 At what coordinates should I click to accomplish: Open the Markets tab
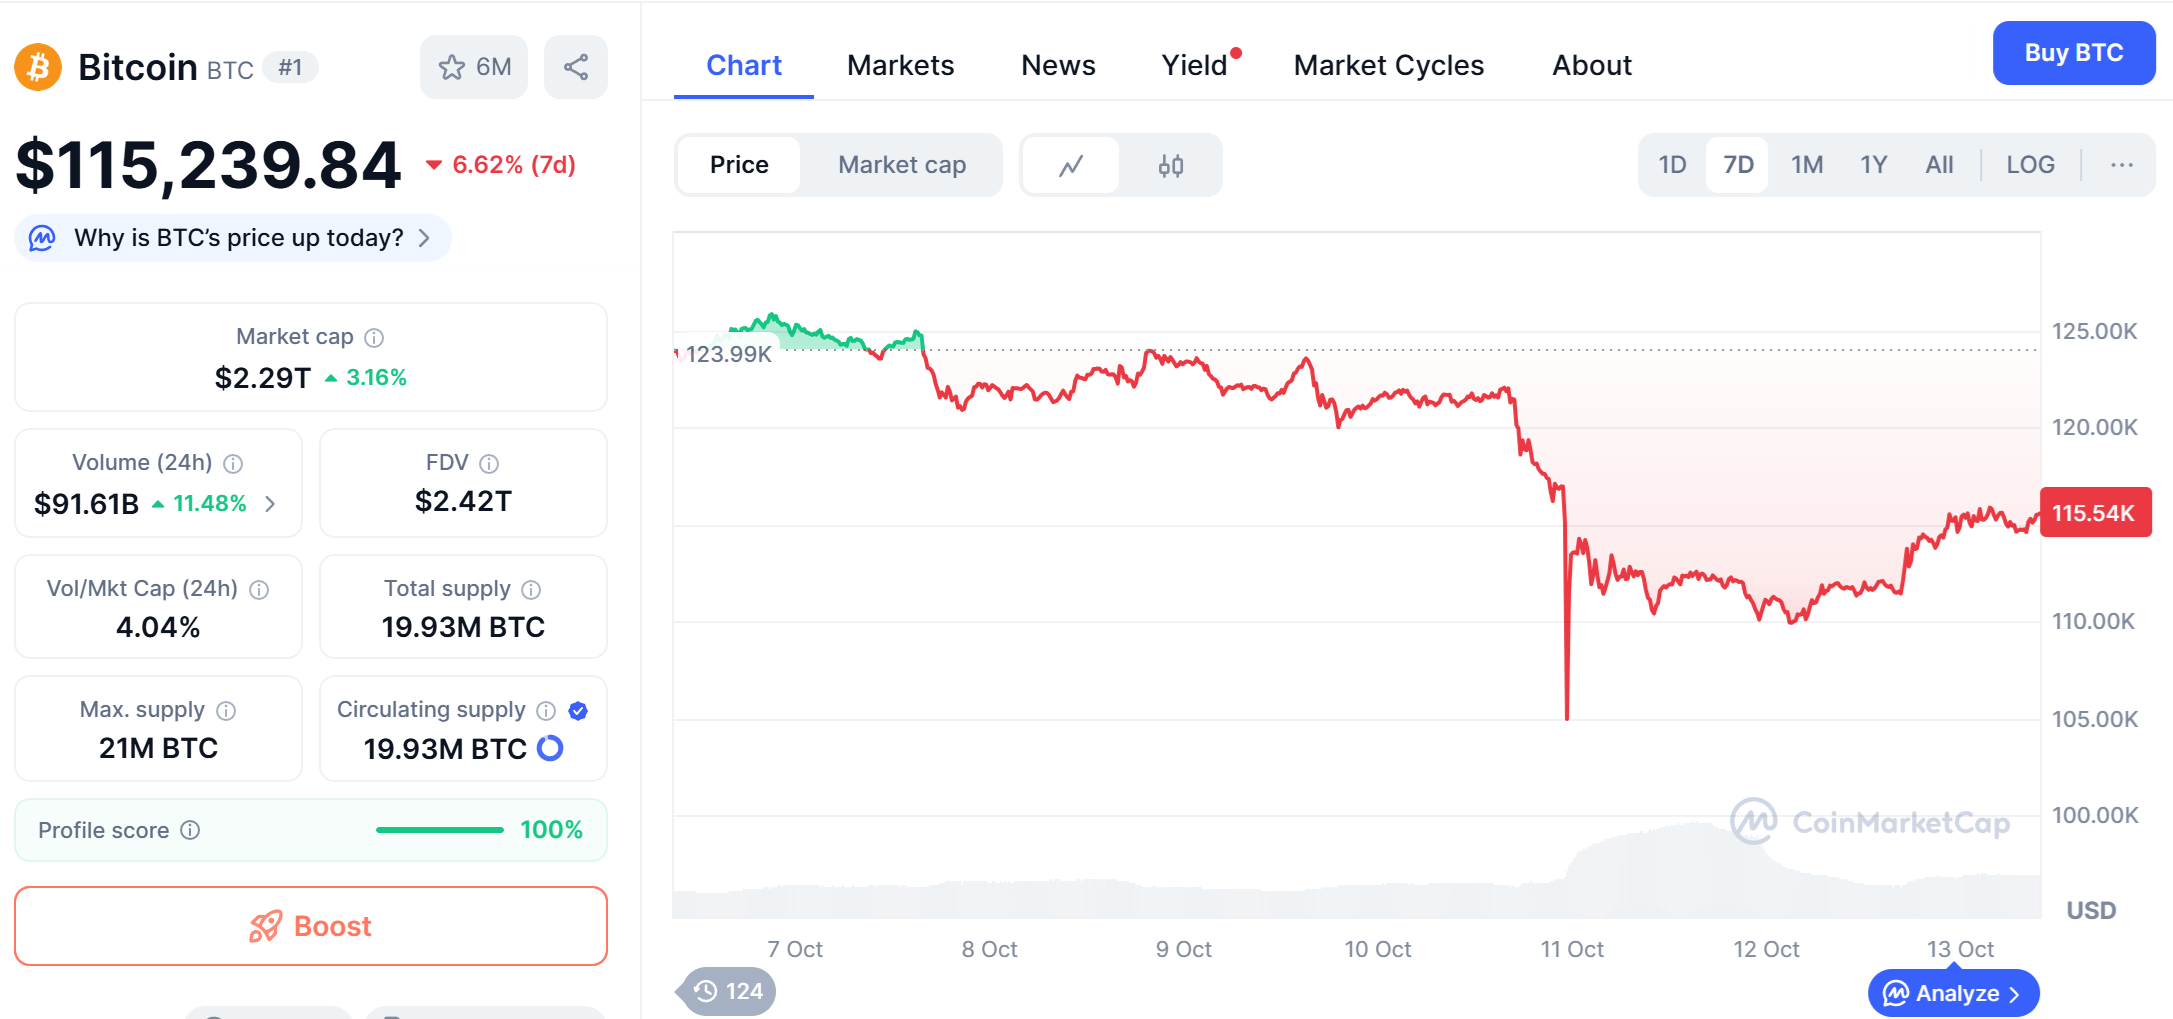[x=900, y=66]
